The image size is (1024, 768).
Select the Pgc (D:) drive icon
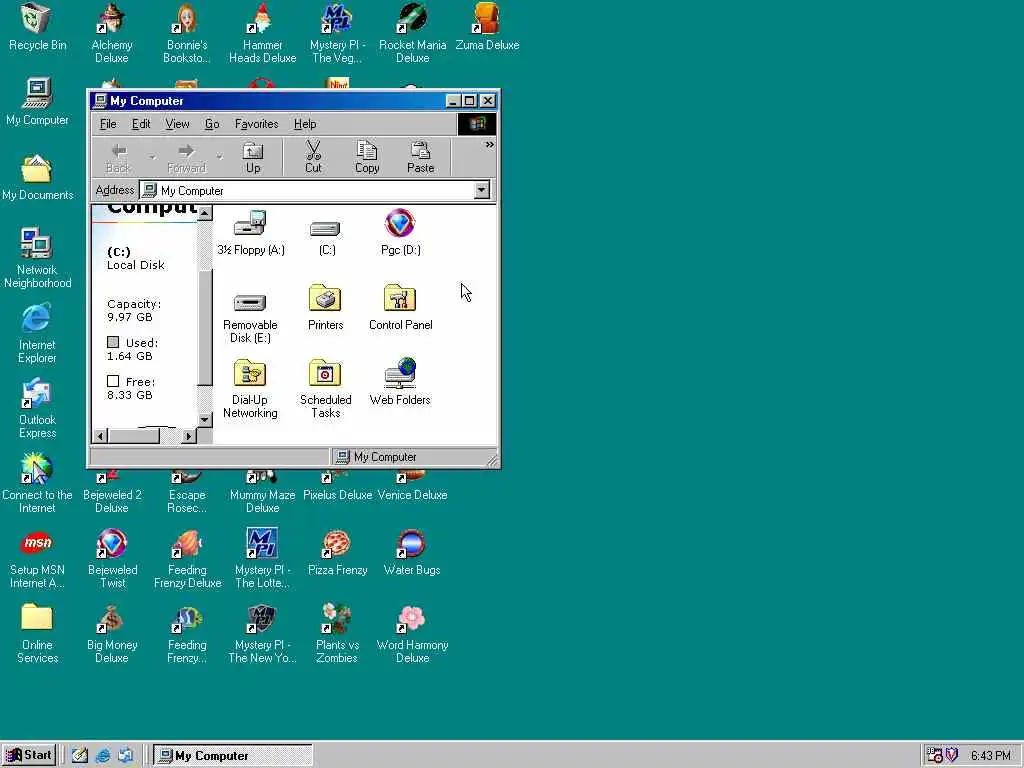[x=400, y=232]
